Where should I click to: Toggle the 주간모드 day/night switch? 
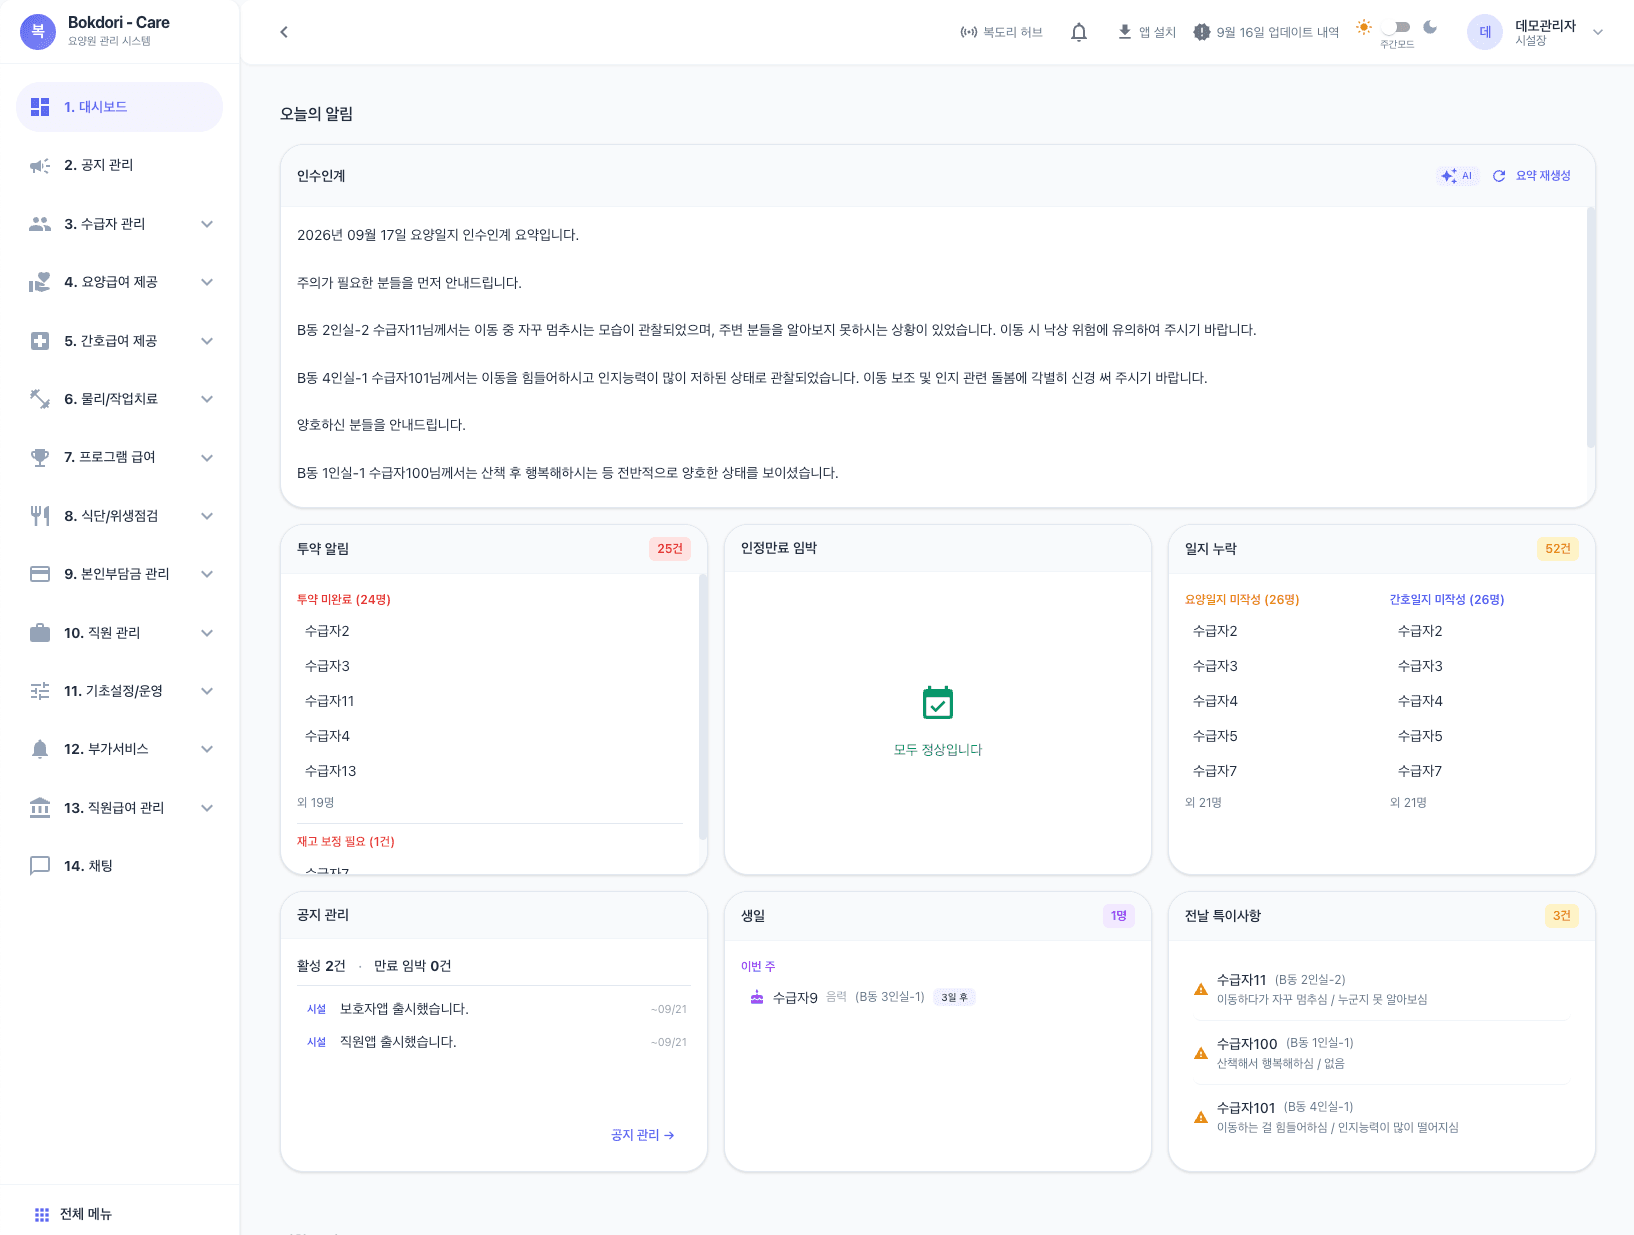1397,27
